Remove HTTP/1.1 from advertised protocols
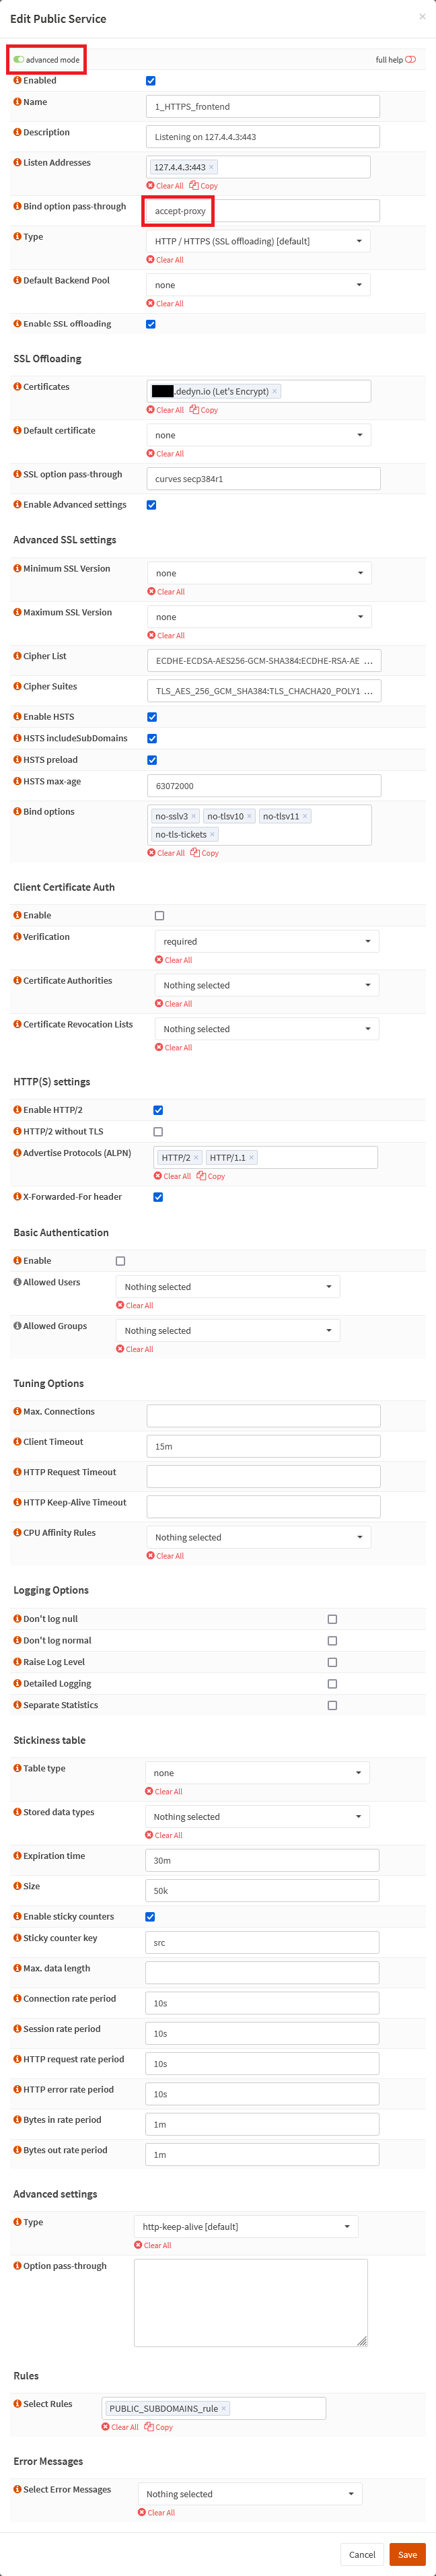 (251, 1157)
